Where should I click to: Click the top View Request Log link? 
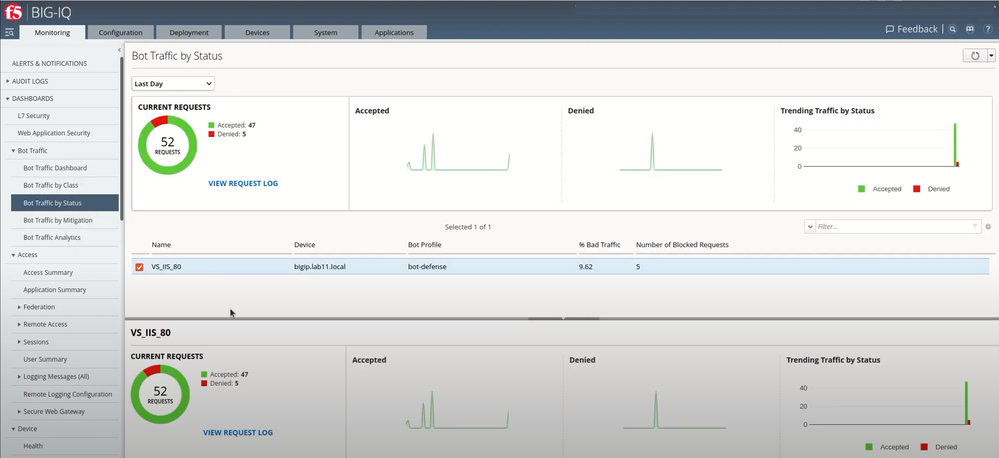(243, 184)
